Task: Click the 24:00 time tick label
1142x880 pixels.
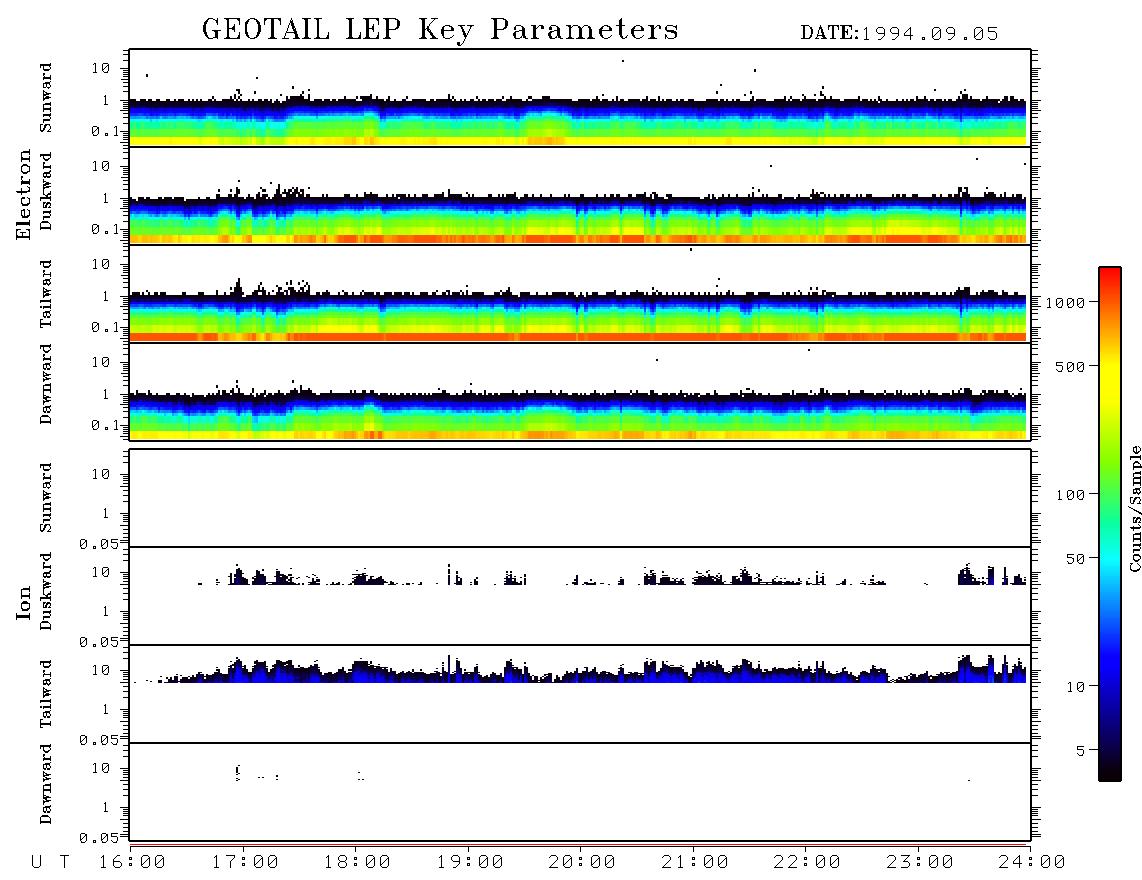Action: (1032, 862)
